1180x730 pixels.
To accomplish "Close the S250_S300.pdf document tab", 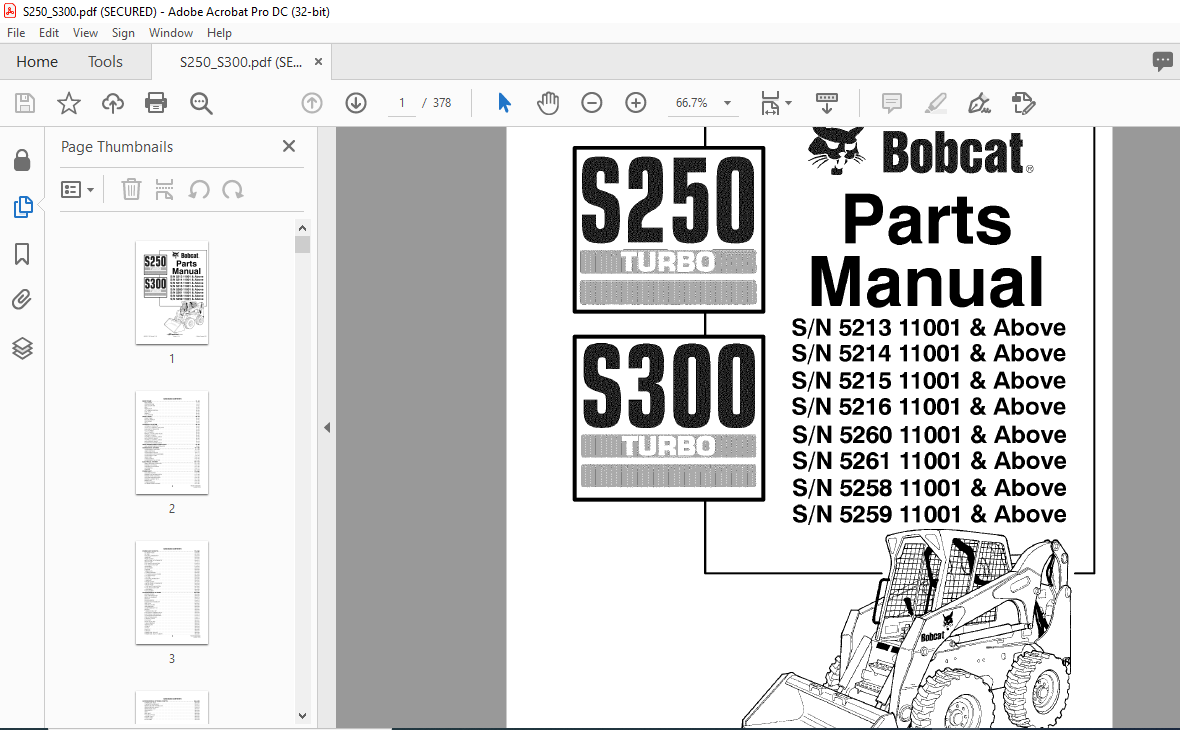I will point(318,62).
